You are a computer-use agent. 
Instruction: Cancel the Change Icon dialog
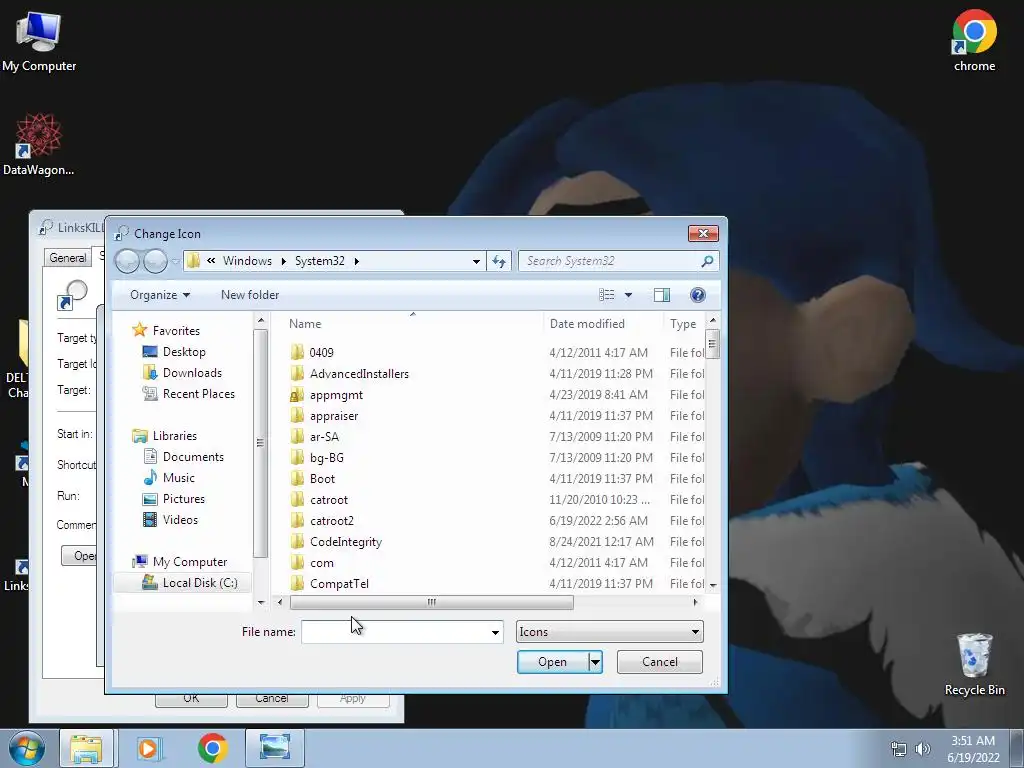[x=660, y=662]
